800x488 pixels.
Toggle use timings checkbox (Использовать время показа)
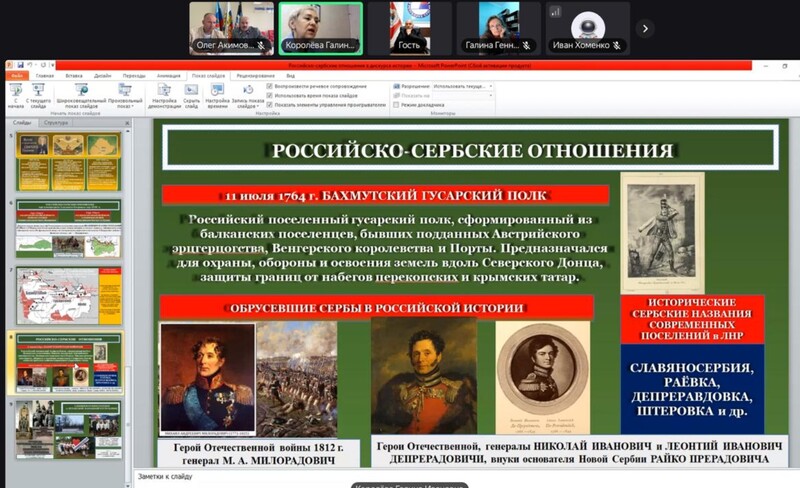click(x=269, y=95)
